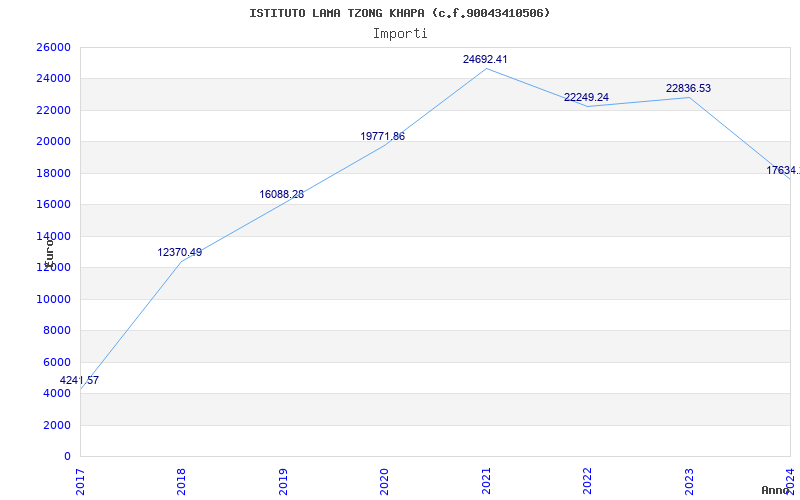
Task: Select the 24692.41 data label
Action: click(x=485, y=59)
